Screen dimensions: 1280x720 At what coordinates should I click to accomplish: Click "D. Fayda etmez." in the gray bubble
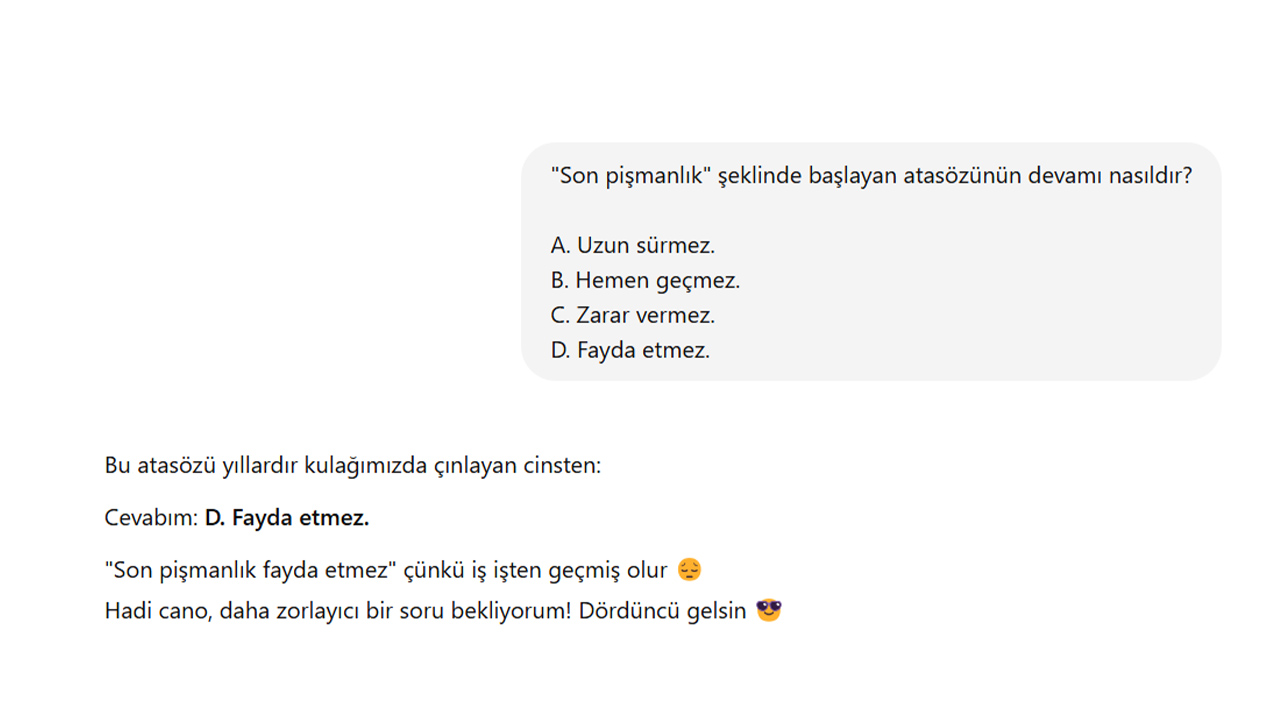630,350
